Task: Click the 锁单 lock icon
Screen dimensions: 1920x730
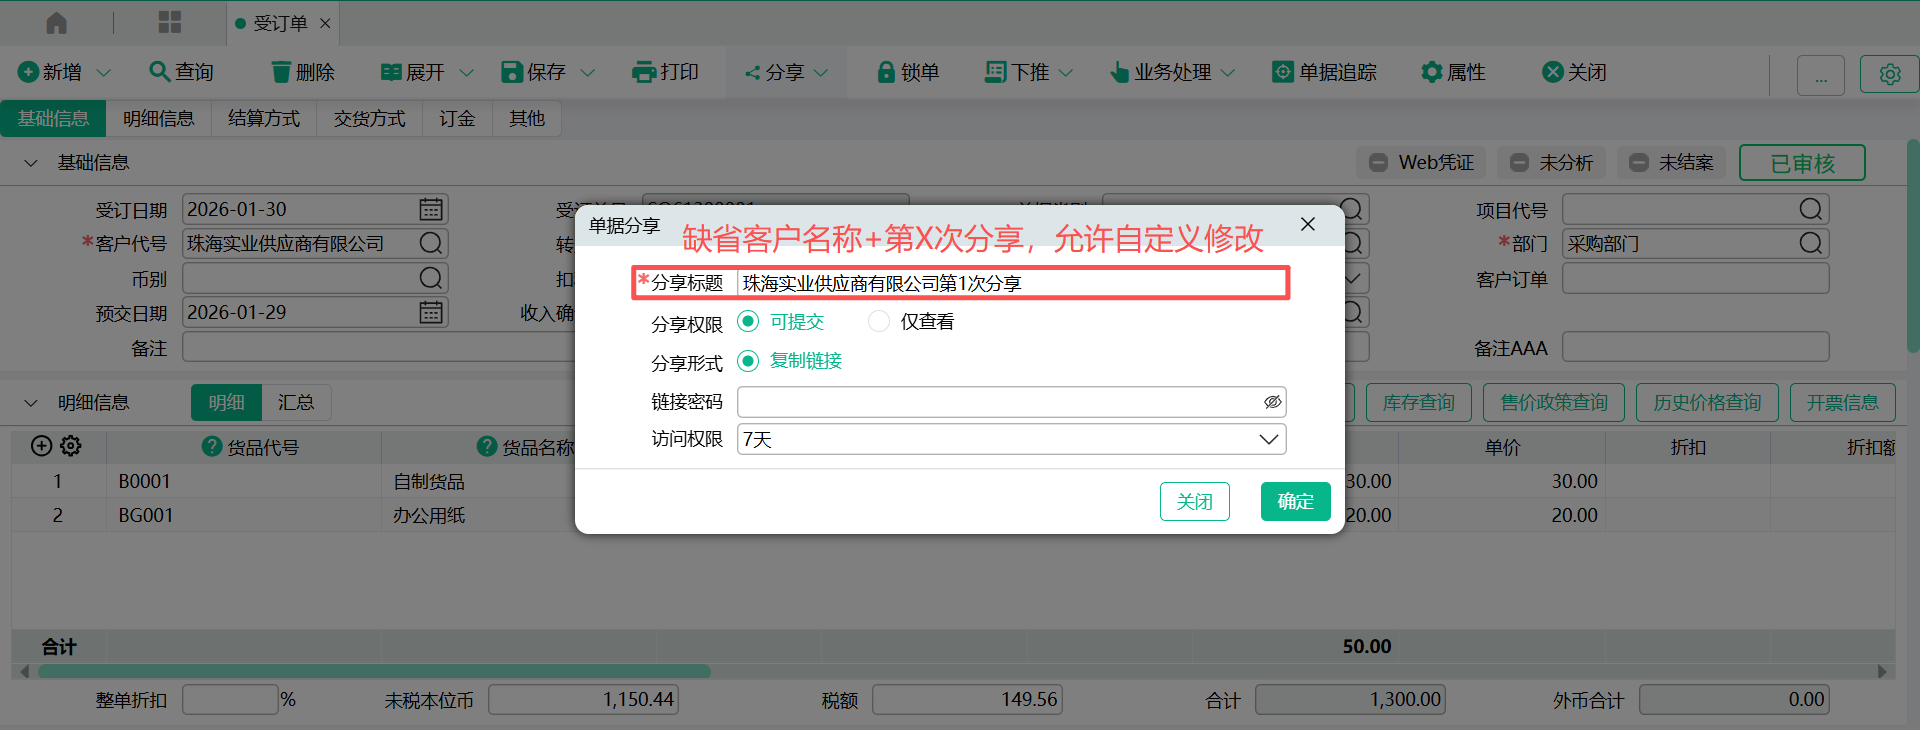Action: [885, 72]
